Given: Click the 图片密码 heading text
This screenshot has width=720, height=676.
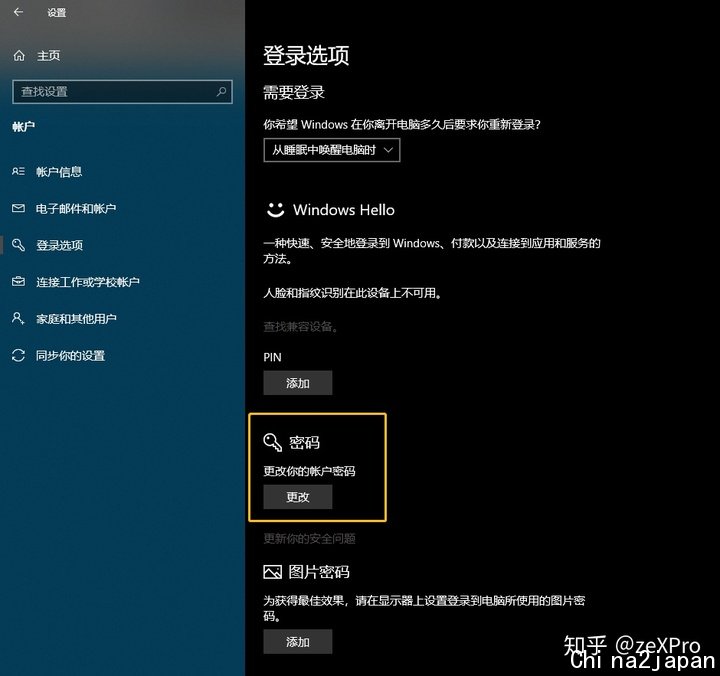Looking at the screenshot, I should coord(319,572).
